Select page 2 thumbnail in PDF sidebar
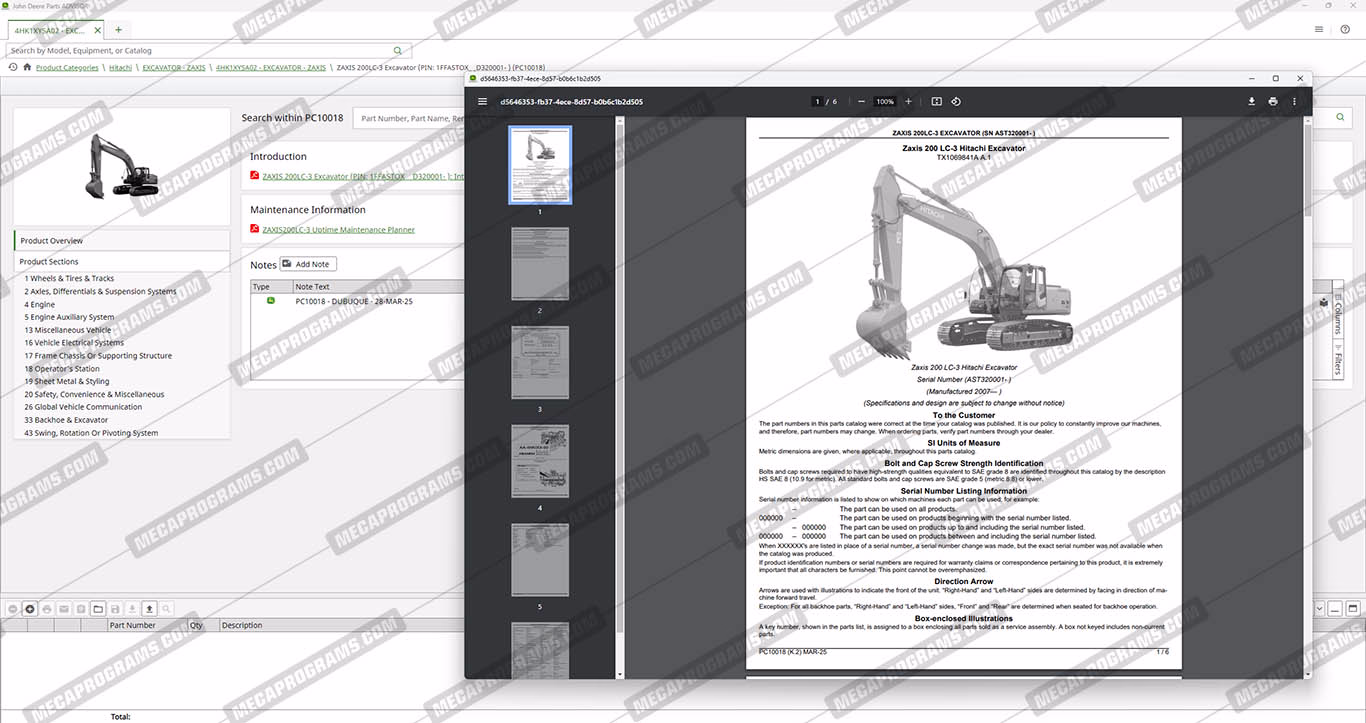This screenshot has width=1366, height=723. click(x=540, y=264)
